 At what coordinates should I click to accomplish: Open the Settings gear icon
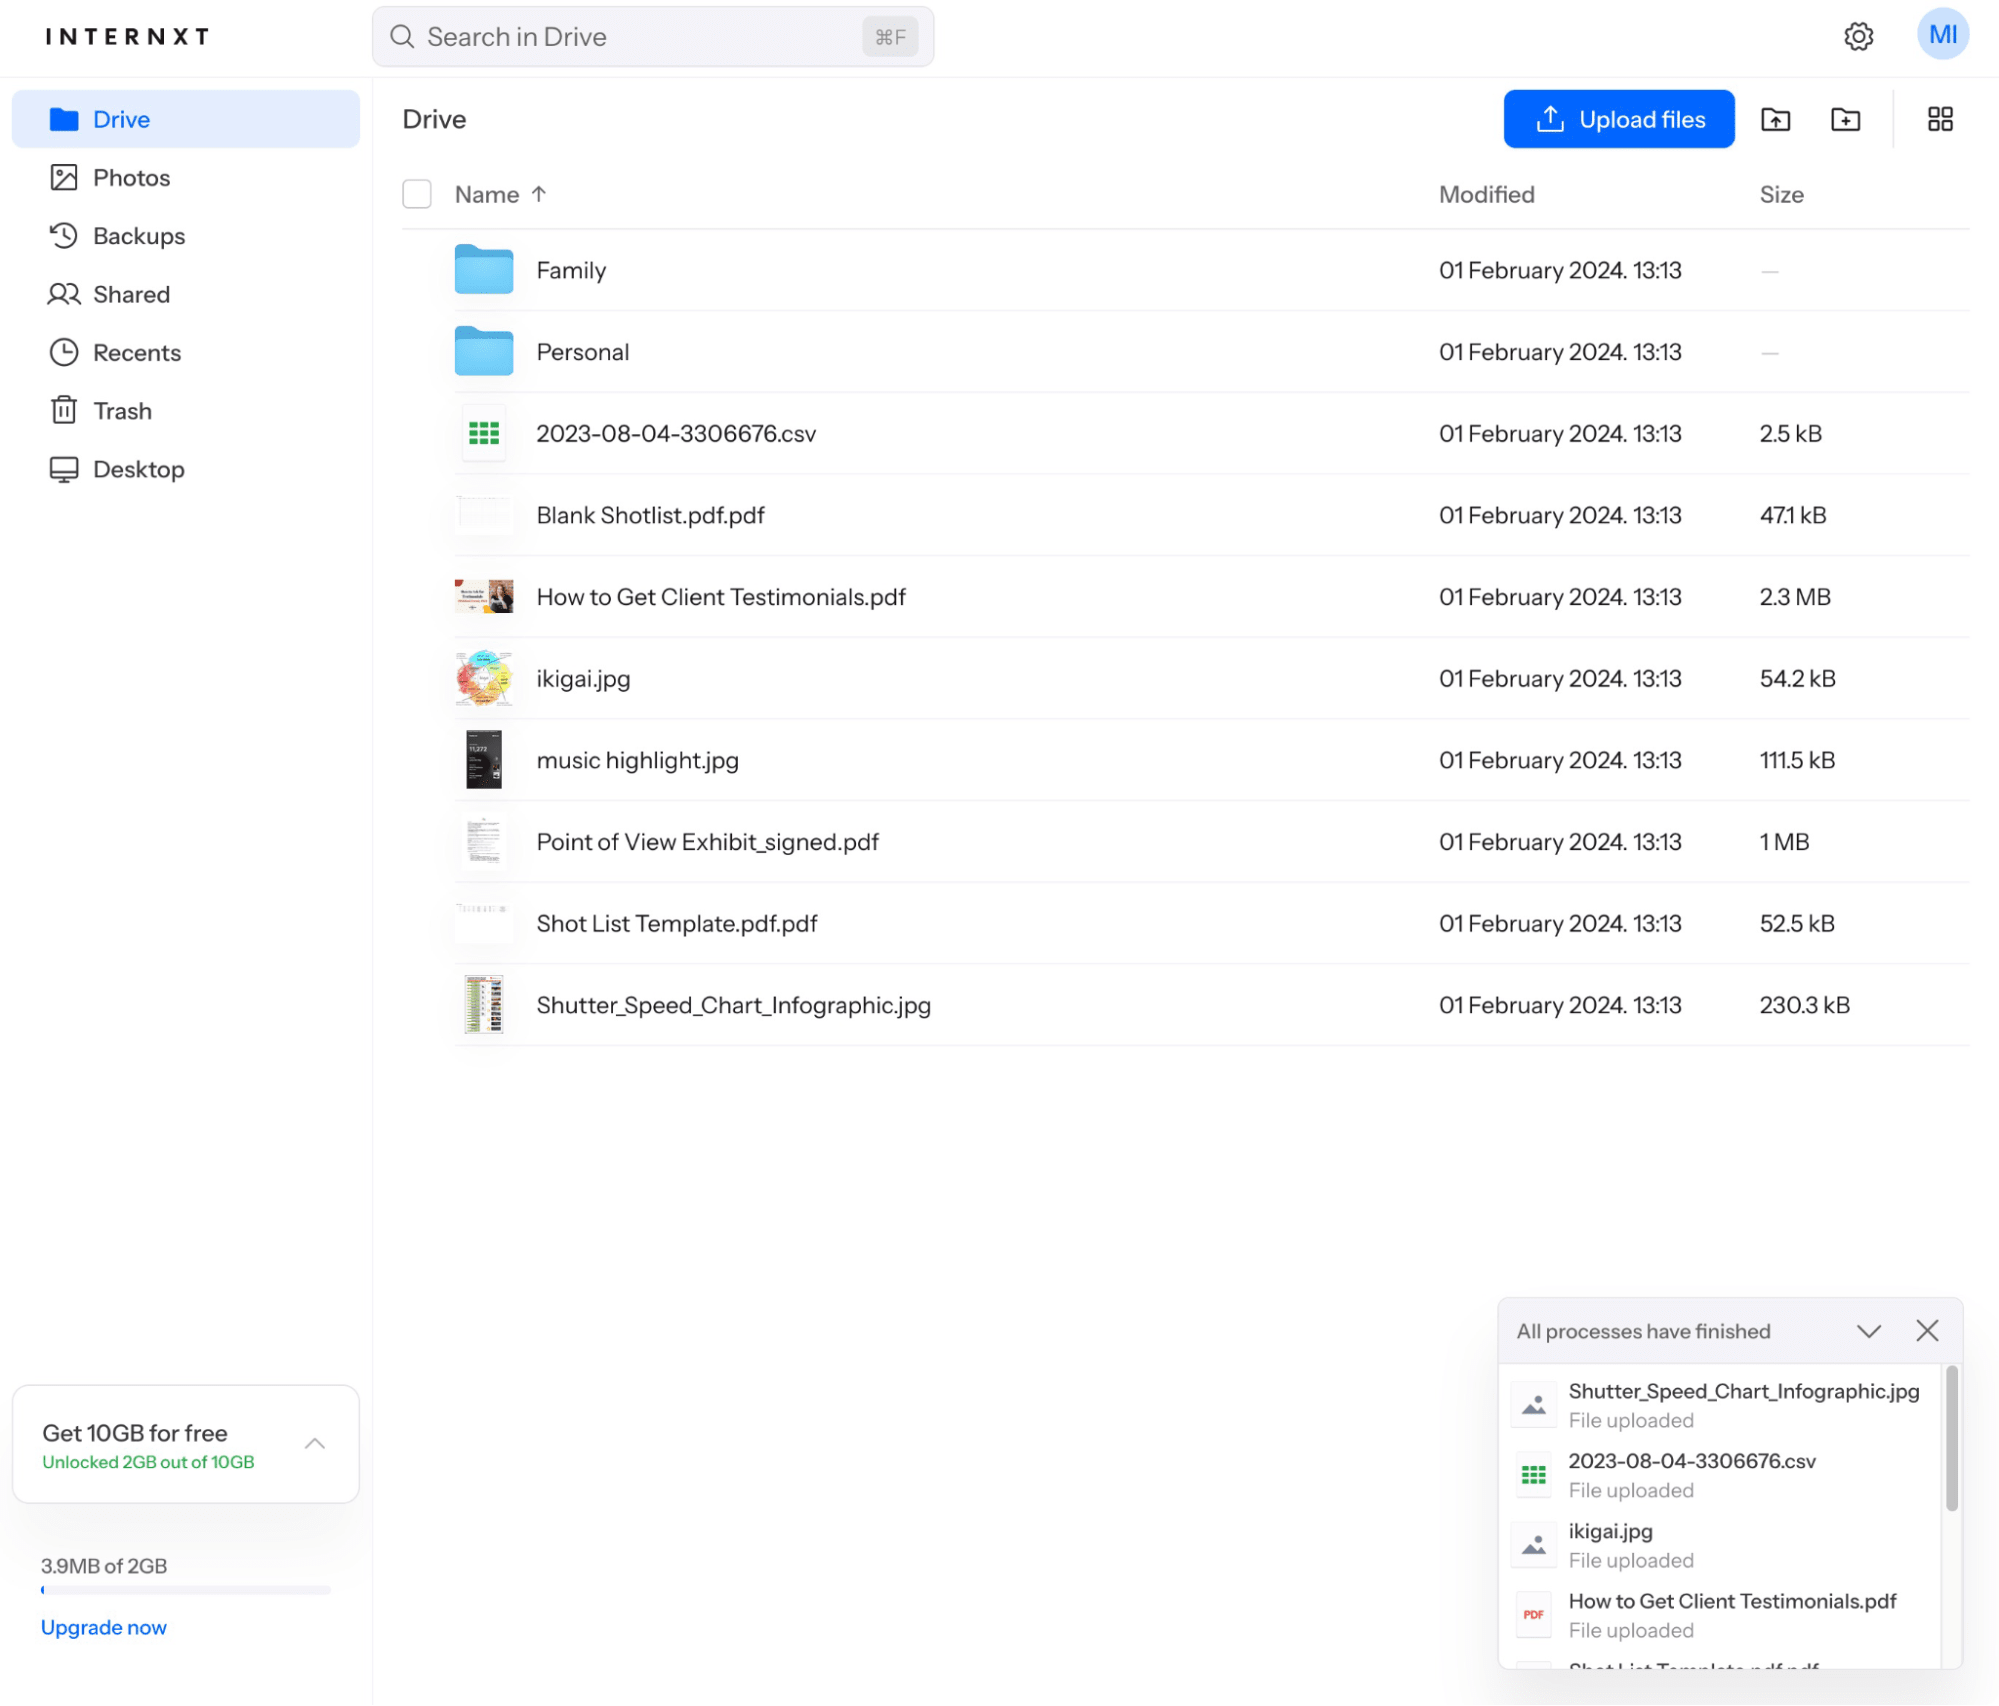coord(1859,36)
